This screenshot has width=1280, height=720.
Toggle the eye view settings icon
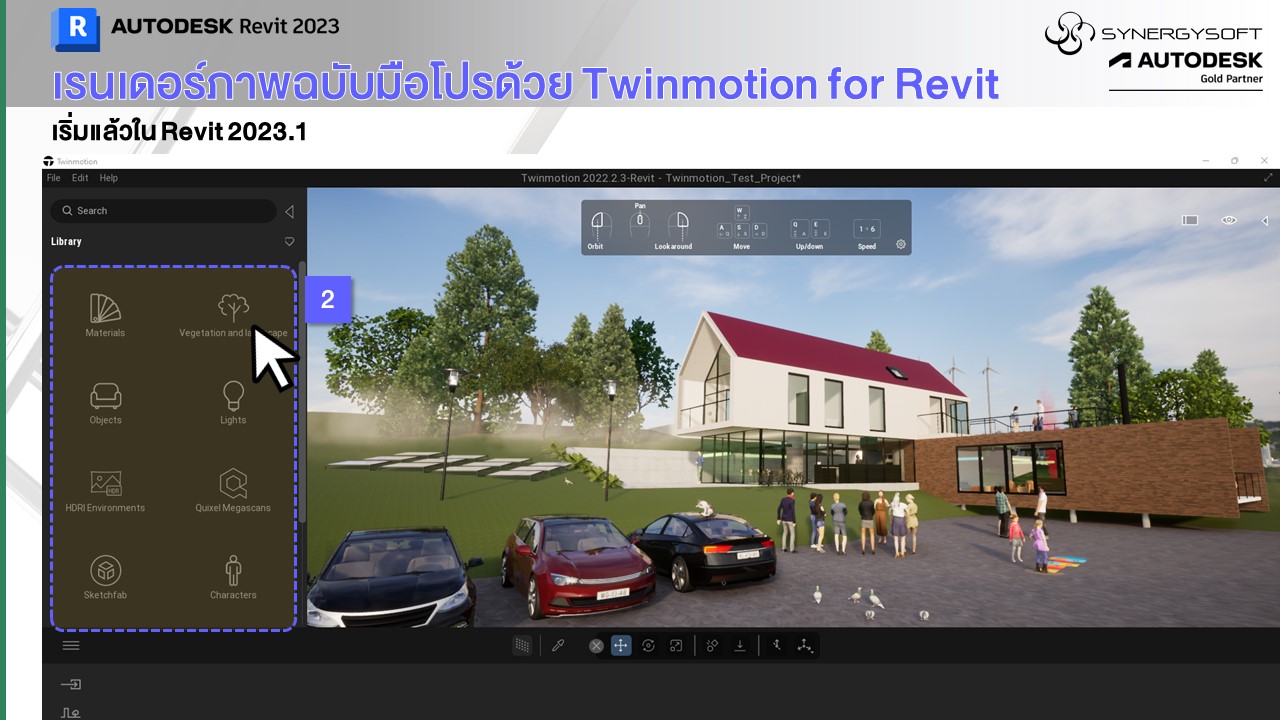pyautogui.click(x=1229, y=220)
